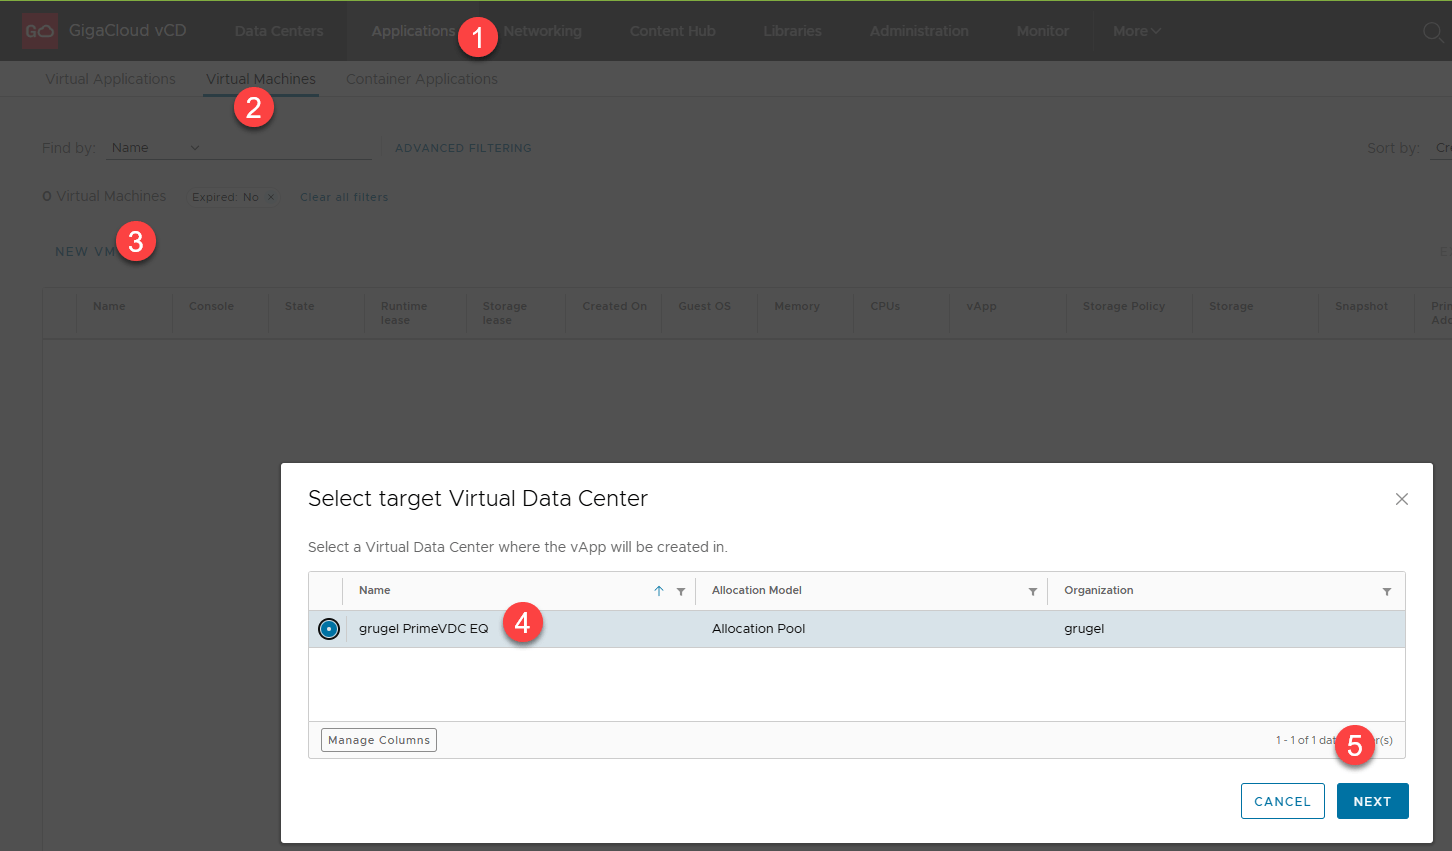Image resolution: width=1452 pixels, height=851 pixels.
Task: Open the Find by Name dropdown
Action: point(155,148)
